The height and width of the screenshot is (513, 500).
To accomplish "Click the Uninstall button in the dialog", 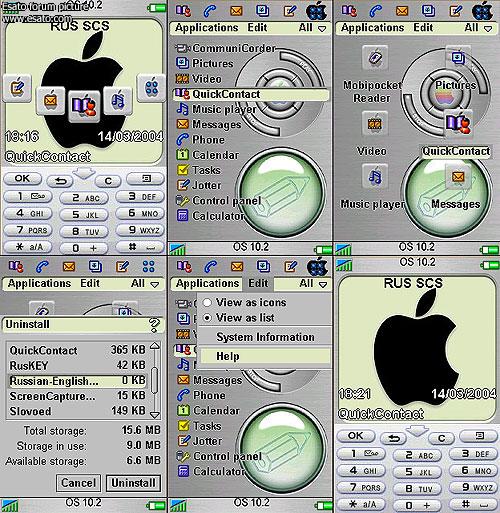I will click(133, 483).
